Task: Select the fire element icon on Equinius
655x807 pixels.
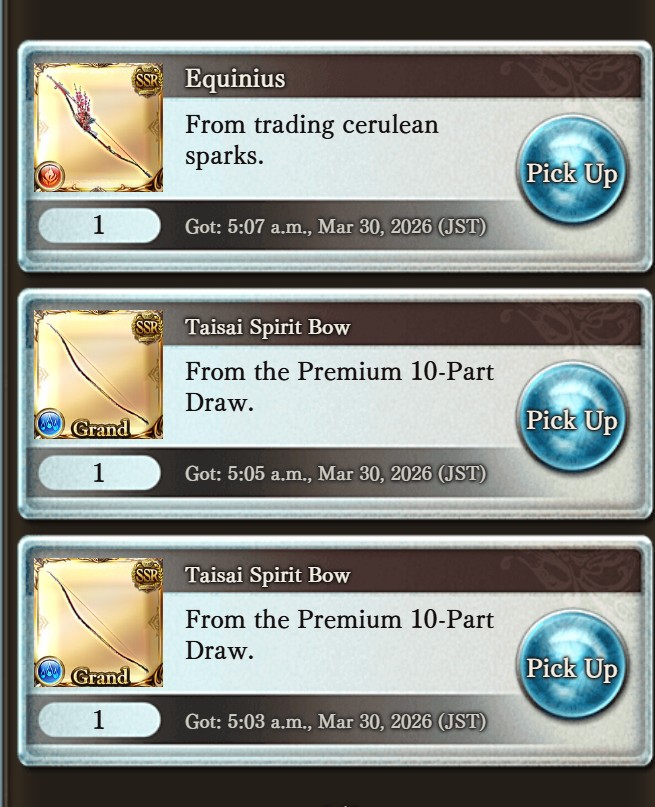Action: tap(49, 176)
